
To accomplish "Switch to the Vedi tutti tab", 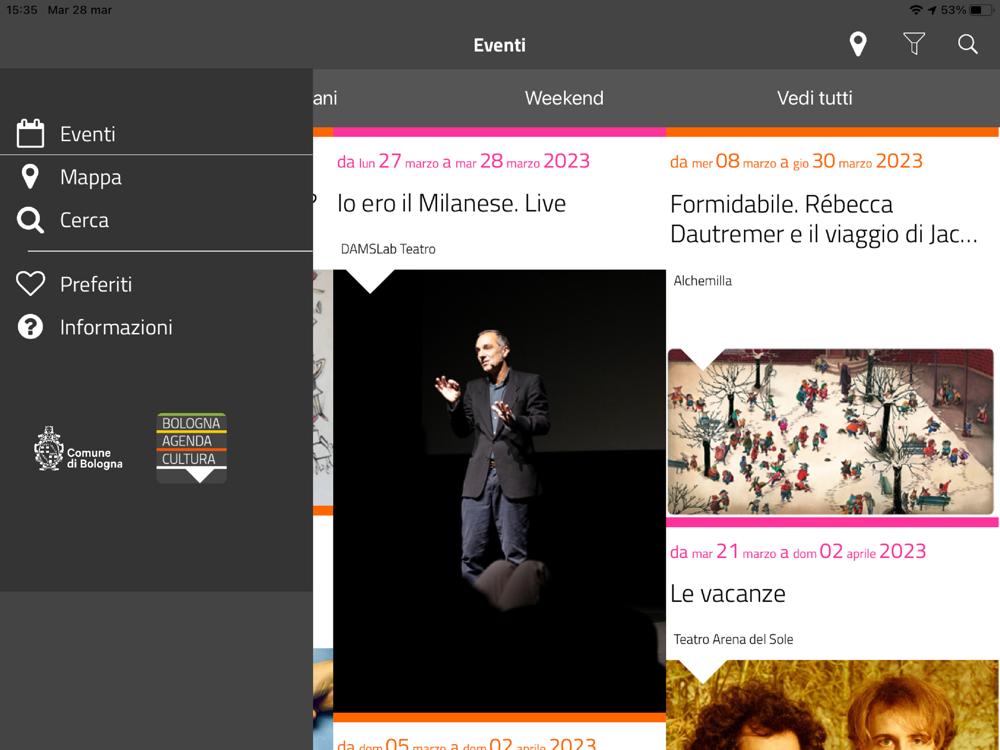I will (x=814, y=98).
